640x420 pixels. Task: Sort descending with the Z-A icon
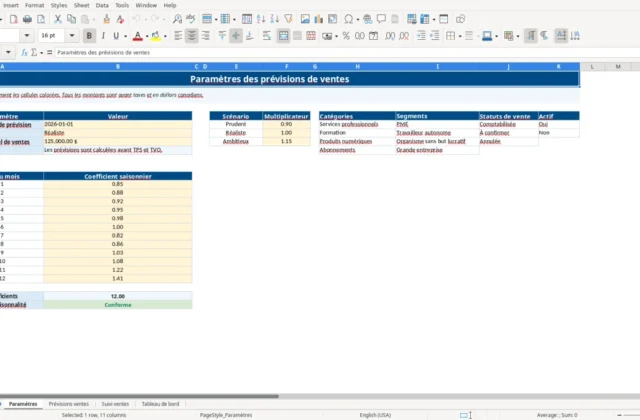coord(275,19)
